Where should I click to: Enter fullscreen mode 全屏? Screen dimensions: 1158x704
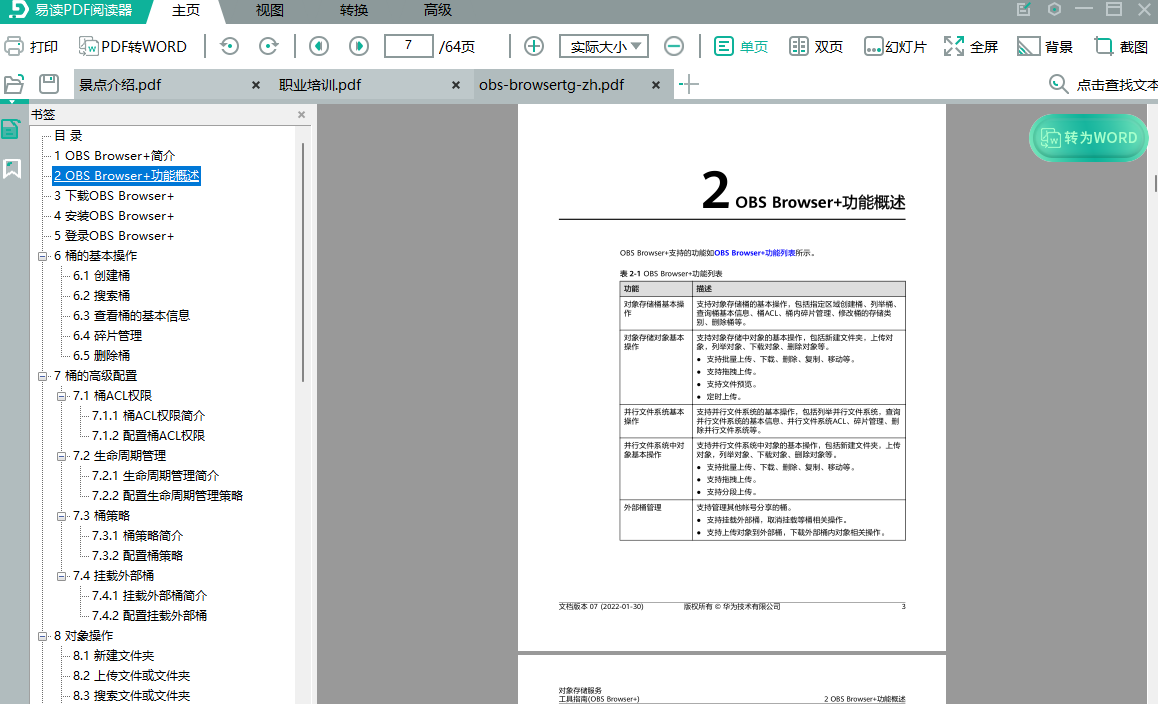[x=971, y=47]
